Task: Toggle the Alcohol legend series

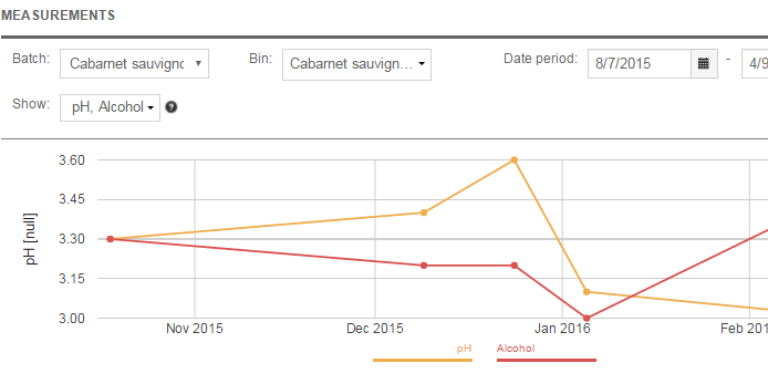Action: (516, 349)
